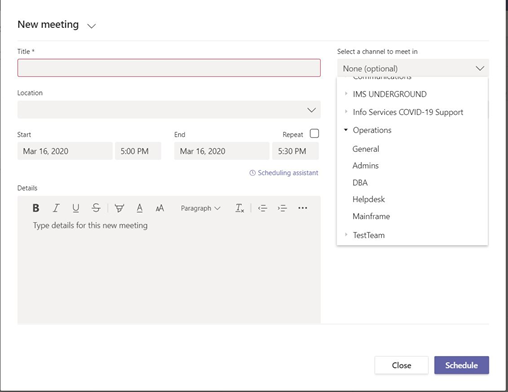
Task: Click the meeting Title input field
Action: [x=169, y=68]
